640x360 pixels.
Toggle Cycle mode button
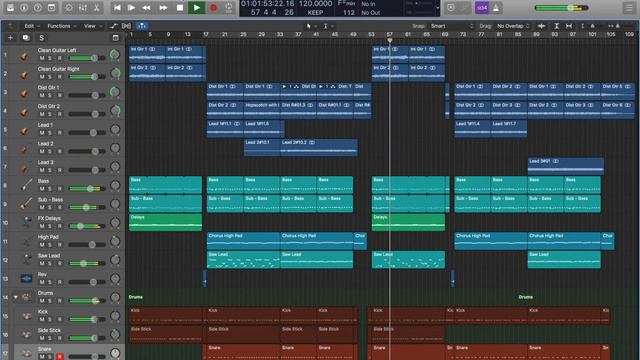229,8
